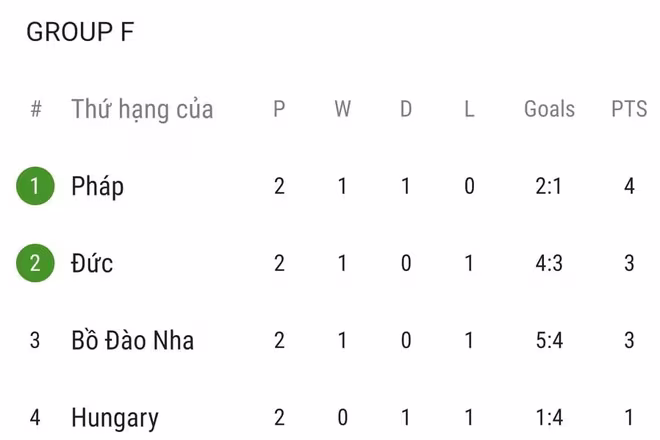The image size is (660, 440).
Task: Click the L losses column header
Action: [469, 109]
